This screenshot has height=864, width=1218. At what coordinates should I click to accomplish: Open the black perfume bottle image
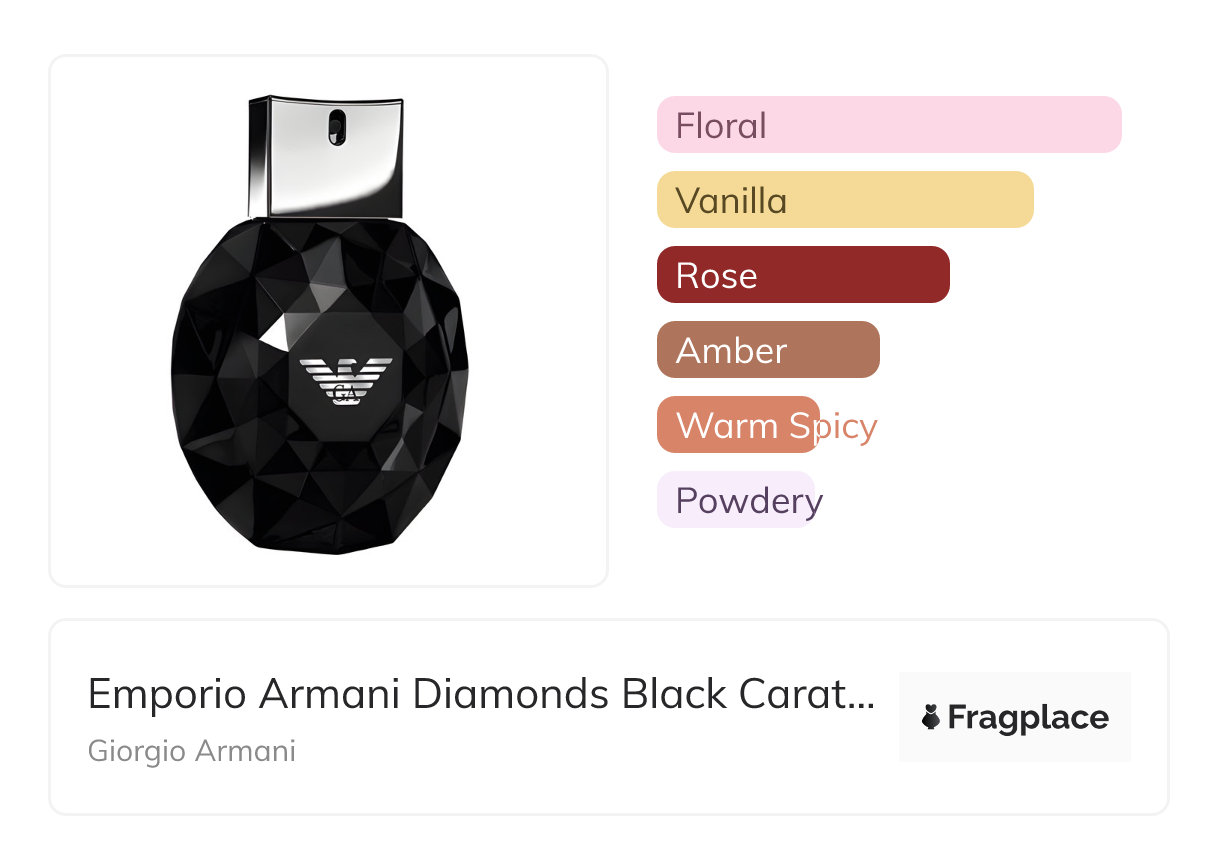[320, 400]
